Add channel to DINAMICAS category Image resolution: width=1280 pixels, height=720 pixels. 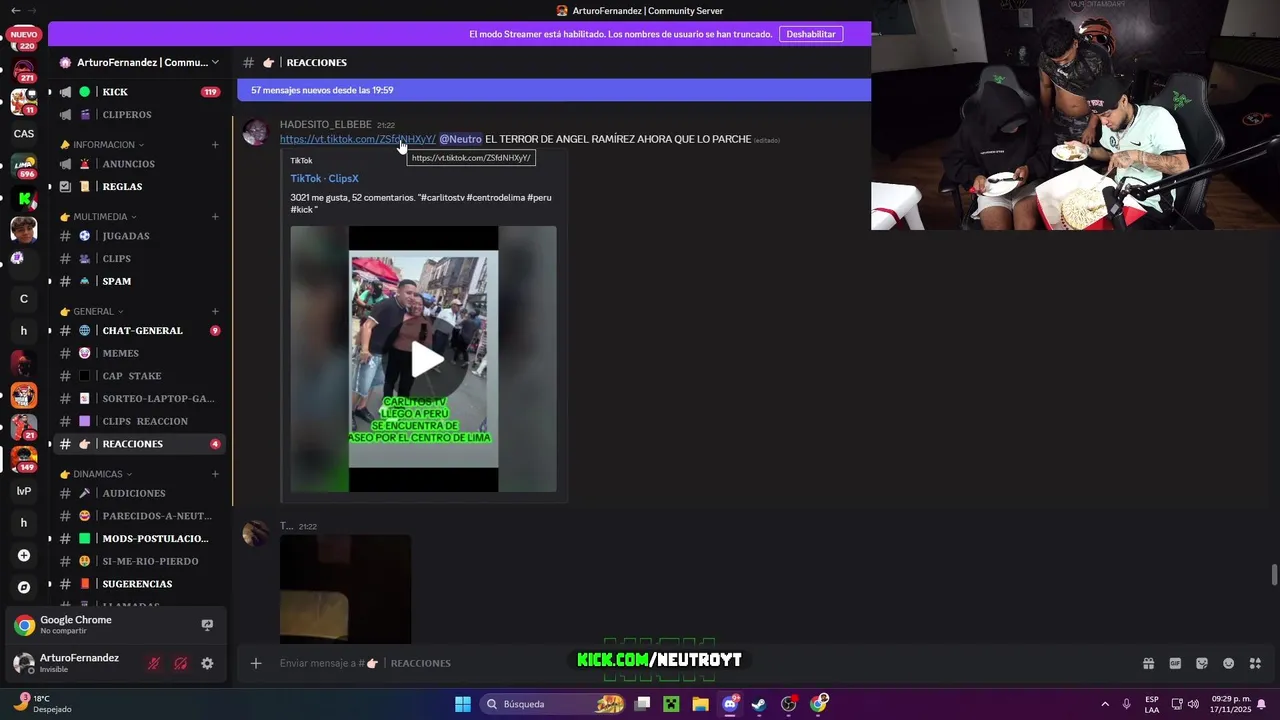click(215, 474)
